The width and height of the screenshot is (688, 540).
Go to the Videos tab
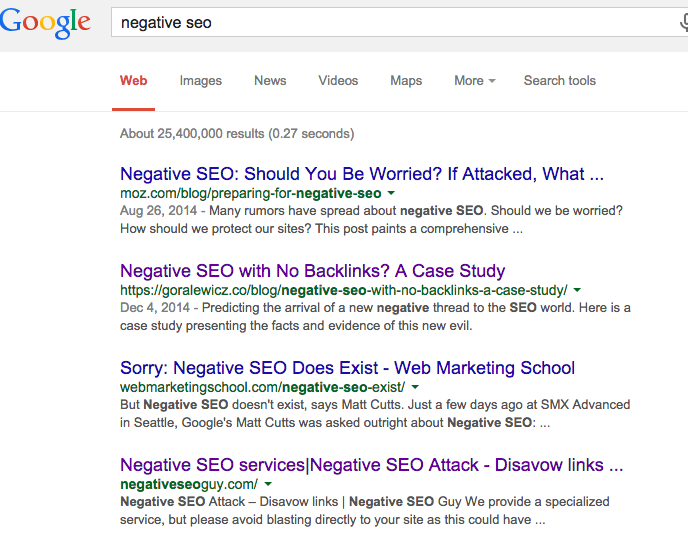click(x=338, y=81)
